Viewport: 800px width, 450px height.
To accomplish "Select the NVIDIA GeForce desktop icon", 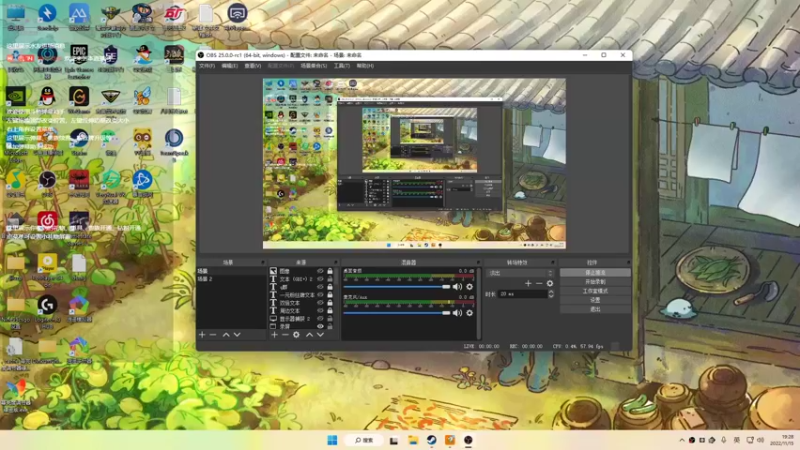I will pos(16,98).
